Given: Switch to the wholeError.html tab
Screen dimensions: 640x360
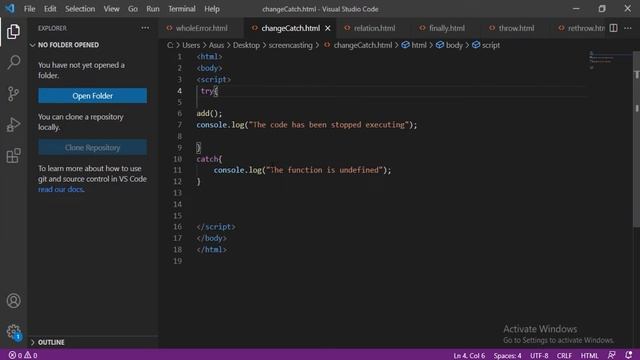Looking at the screenshot, I should [x=201, y=28].
